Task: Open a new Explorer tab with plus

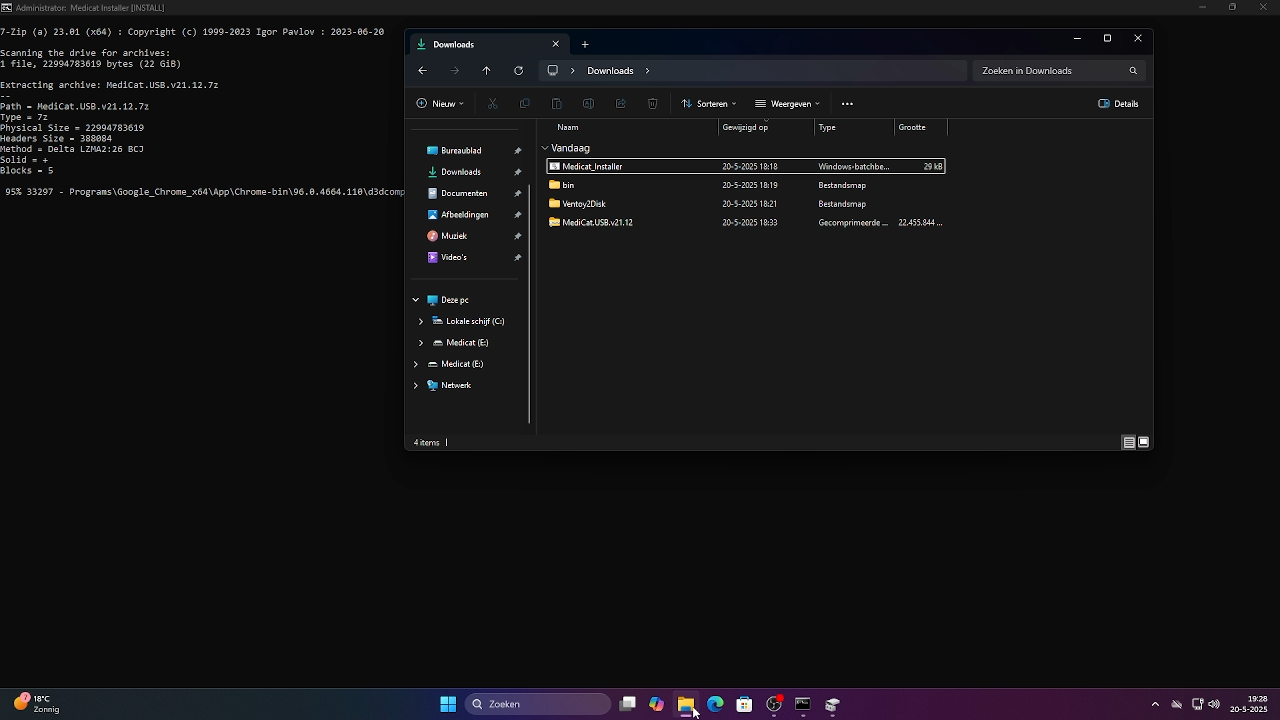Action: tap(585, 44)
